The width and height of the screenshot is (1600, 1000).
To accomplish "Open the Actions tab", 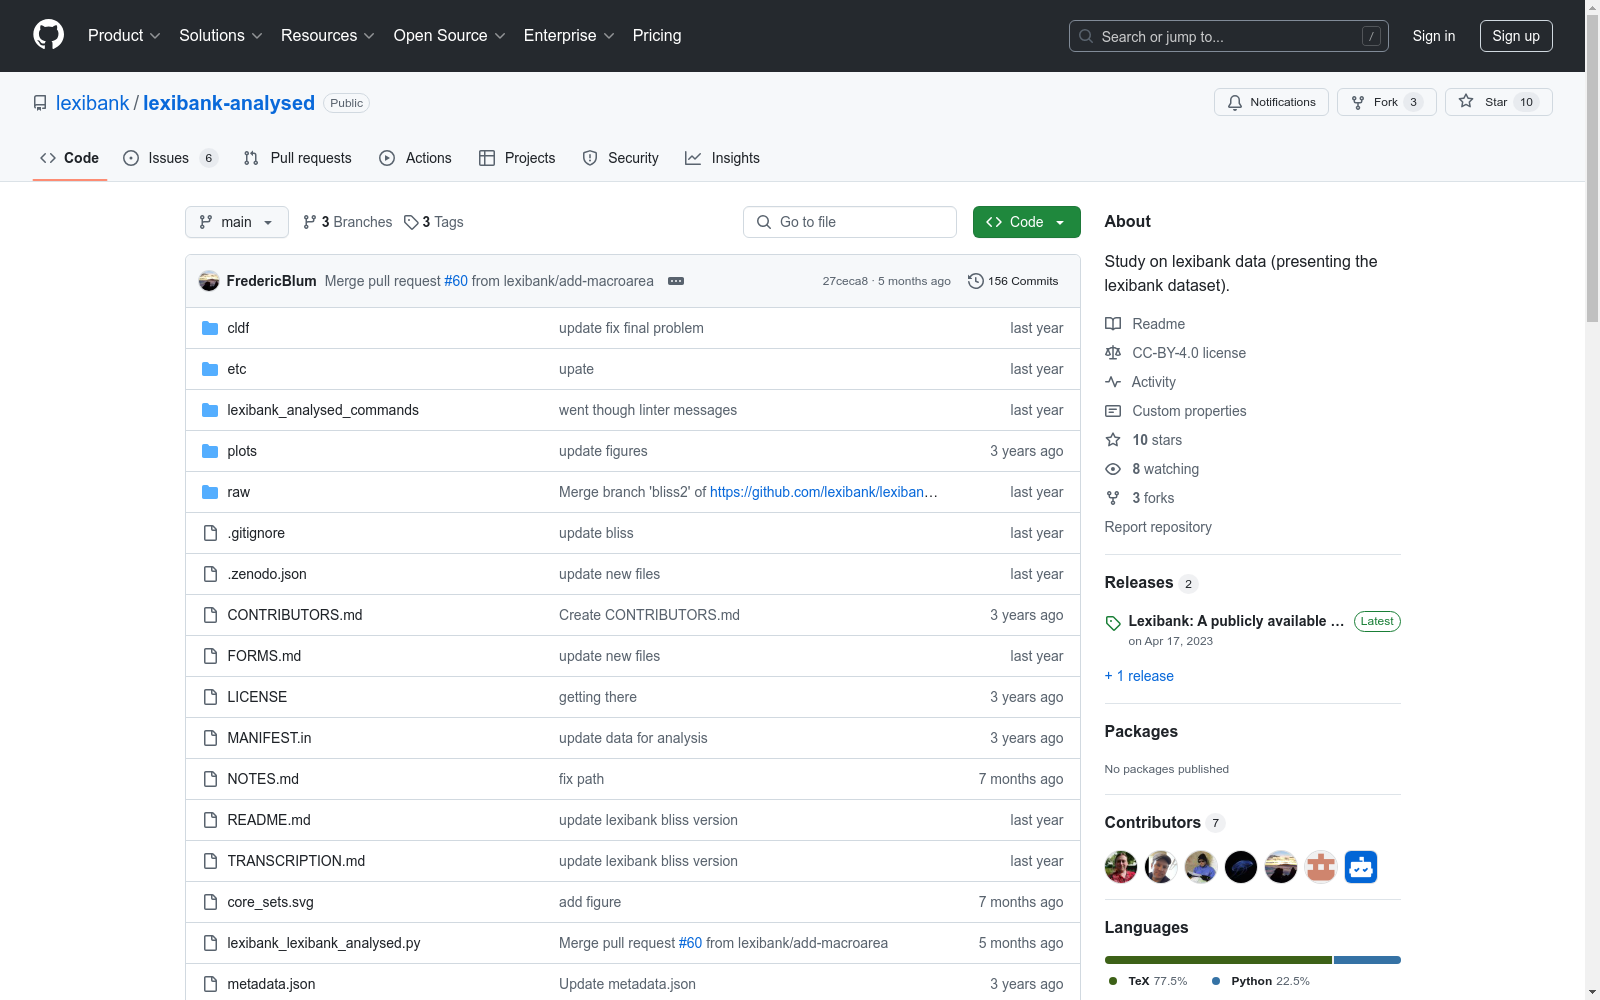I will [416, 158].
